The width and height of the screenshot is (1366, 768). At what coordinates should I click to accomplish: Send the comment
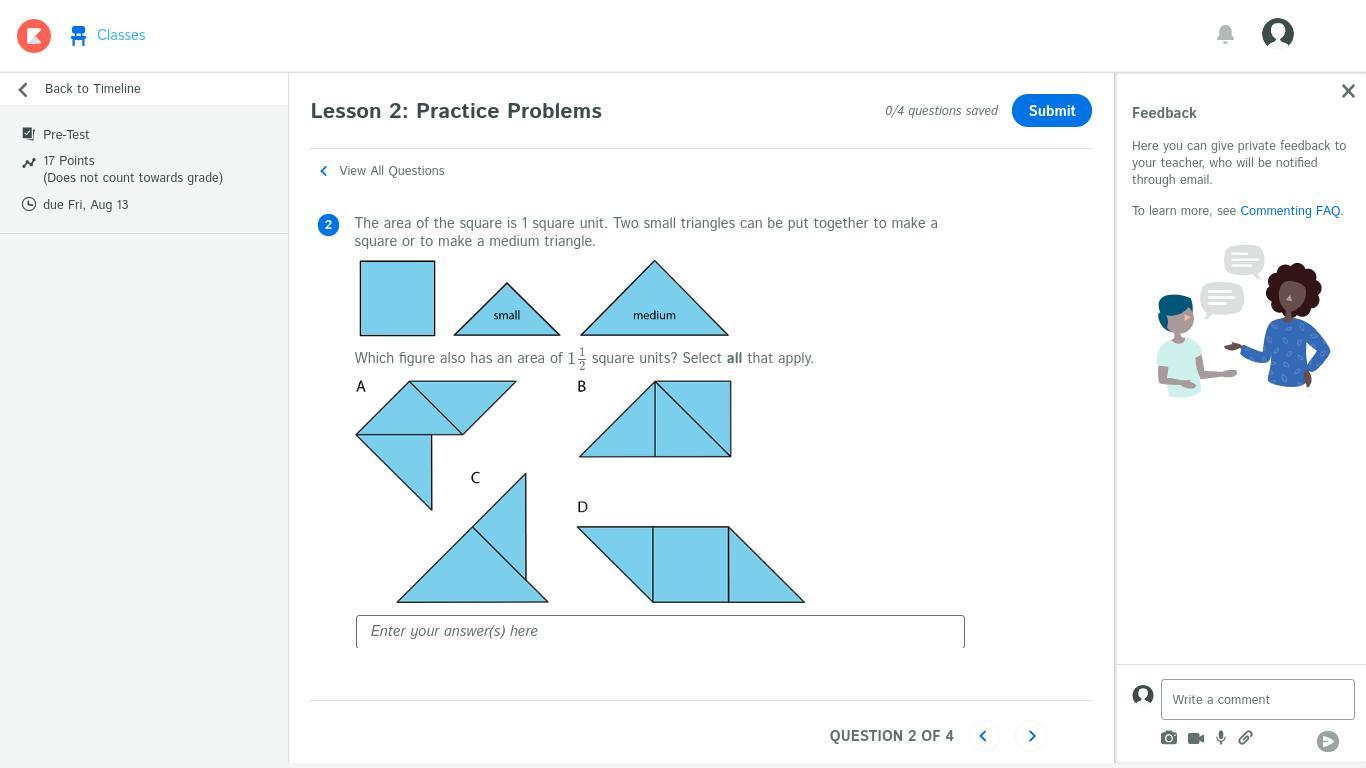tap(1328, 741)
